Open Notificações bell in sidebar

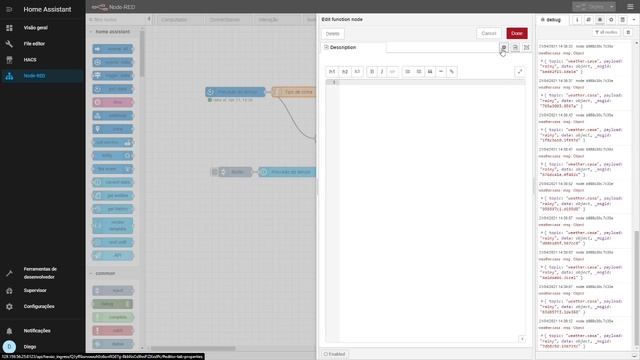pyautogui.click(x=42, y=331)
